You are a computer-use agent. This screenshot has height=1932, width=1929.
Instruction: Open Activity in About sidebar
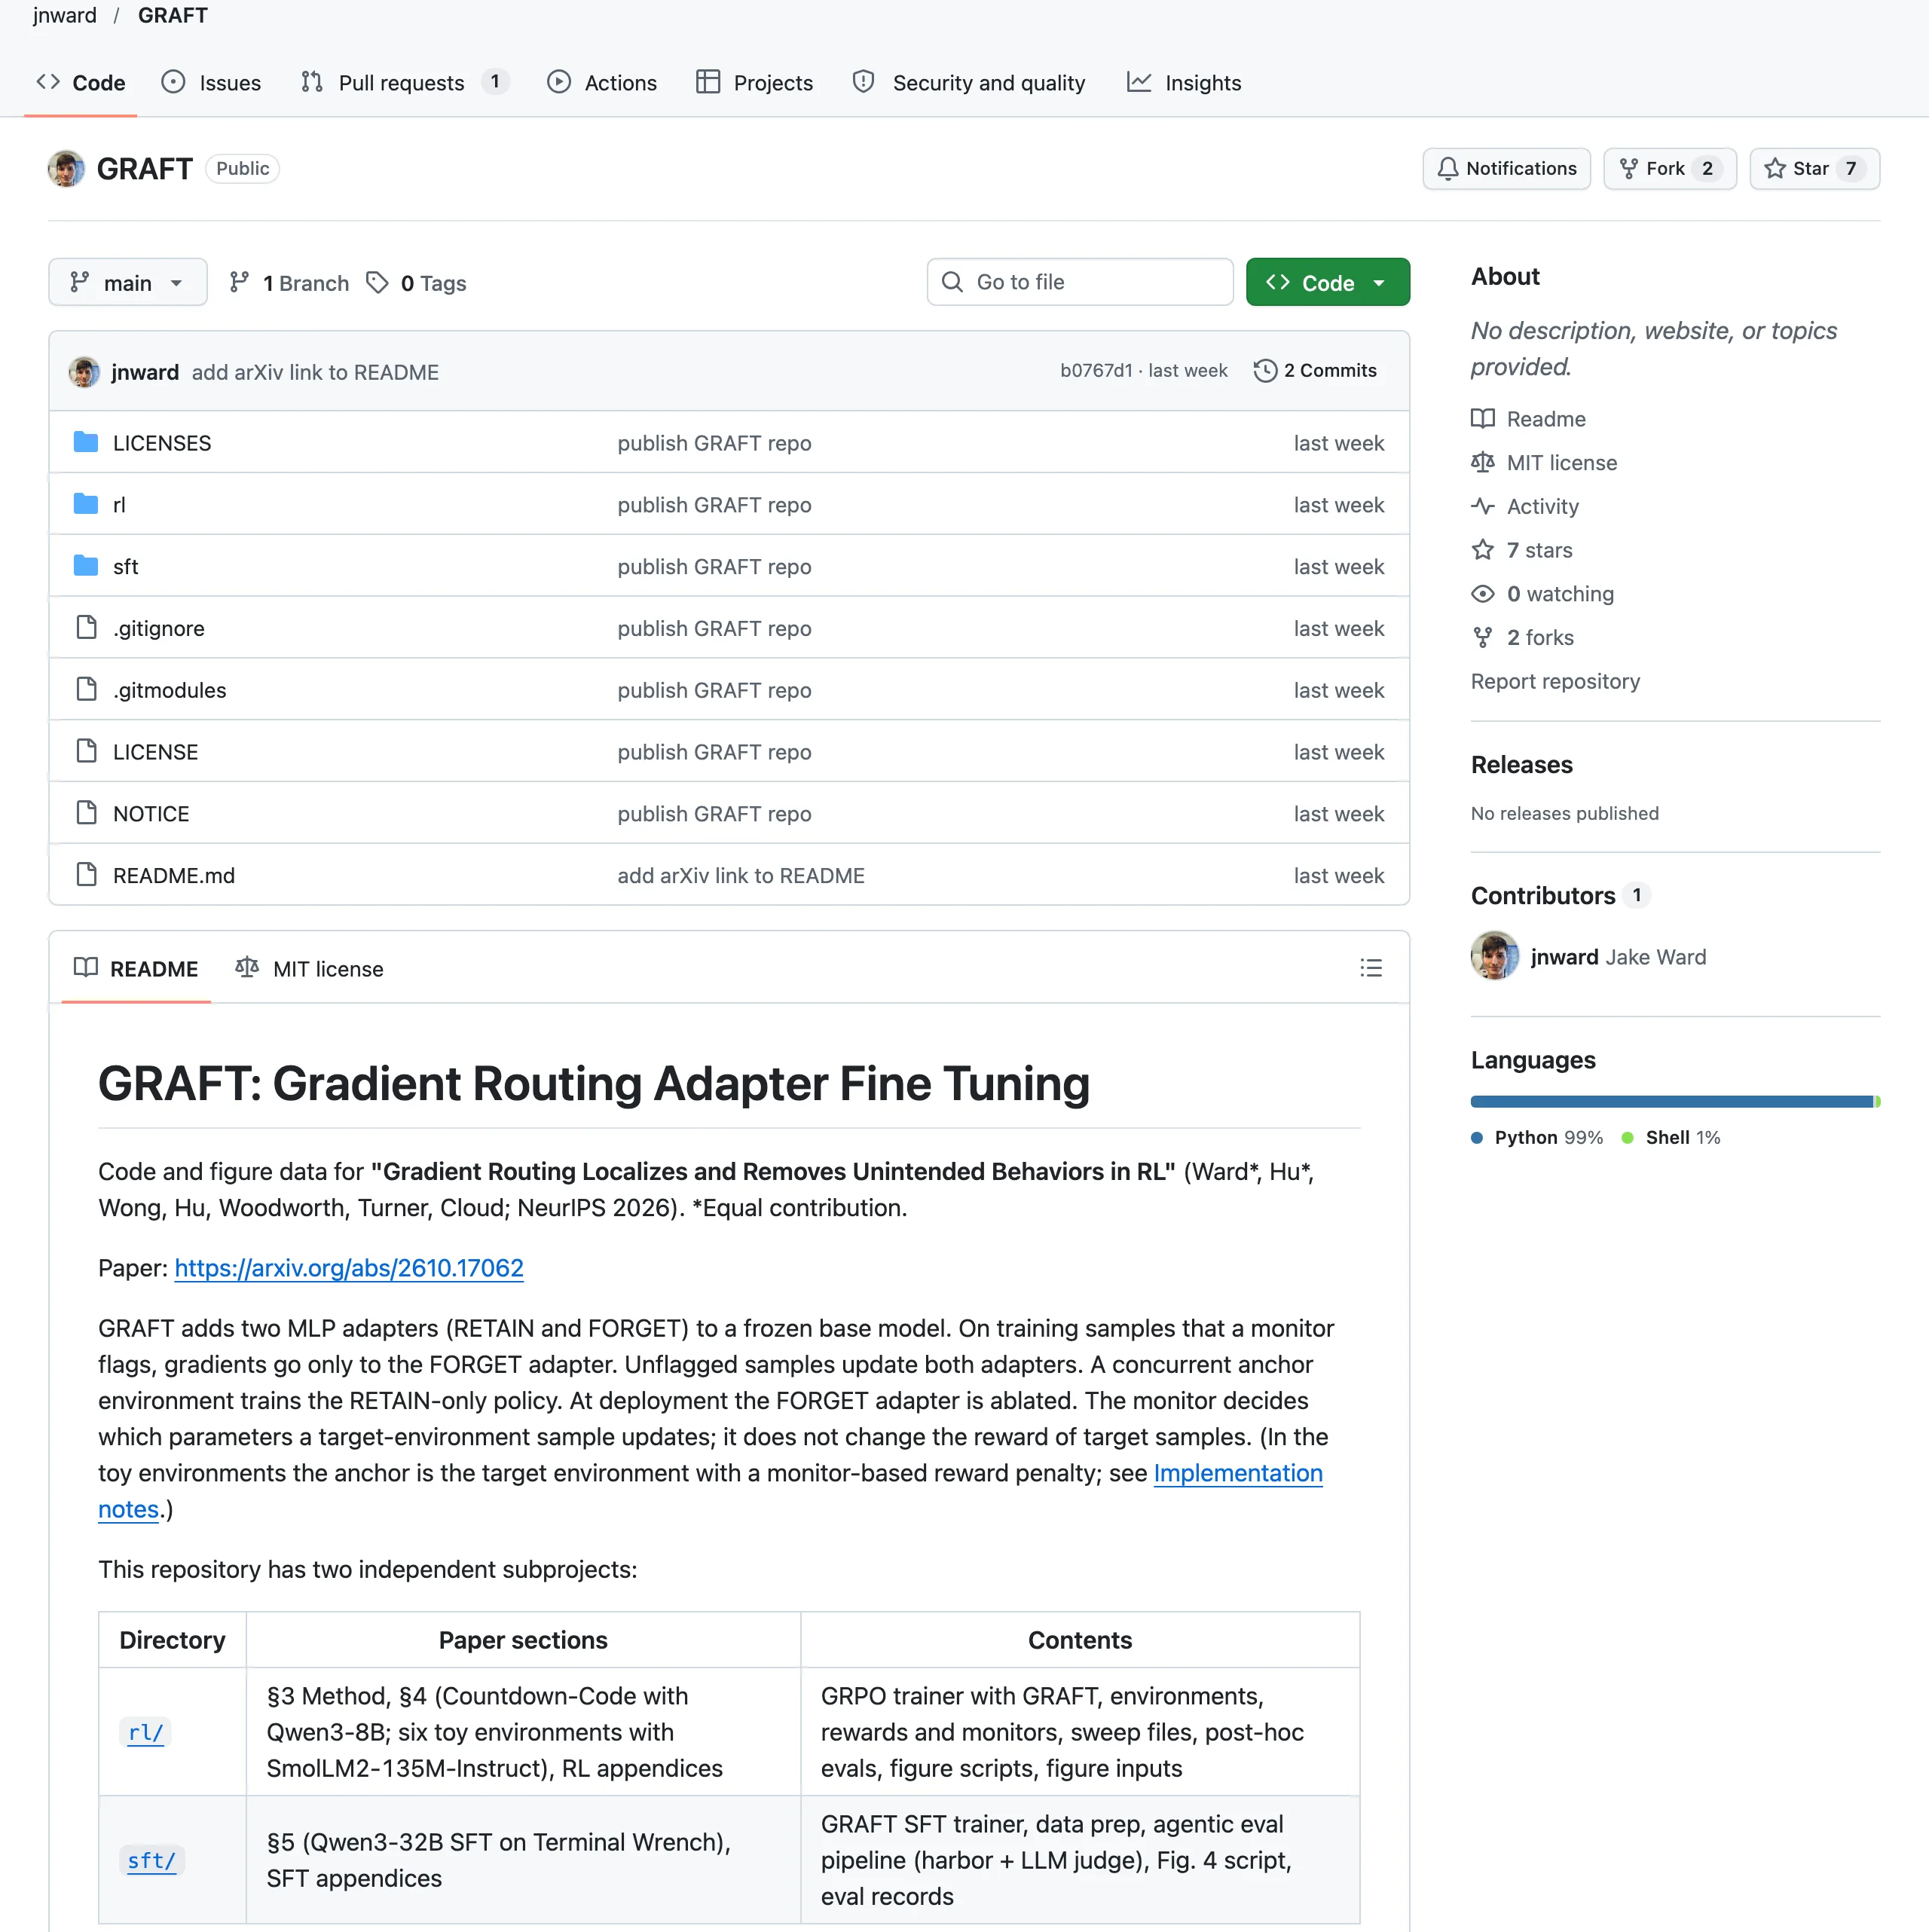(x=1525, y=506)
